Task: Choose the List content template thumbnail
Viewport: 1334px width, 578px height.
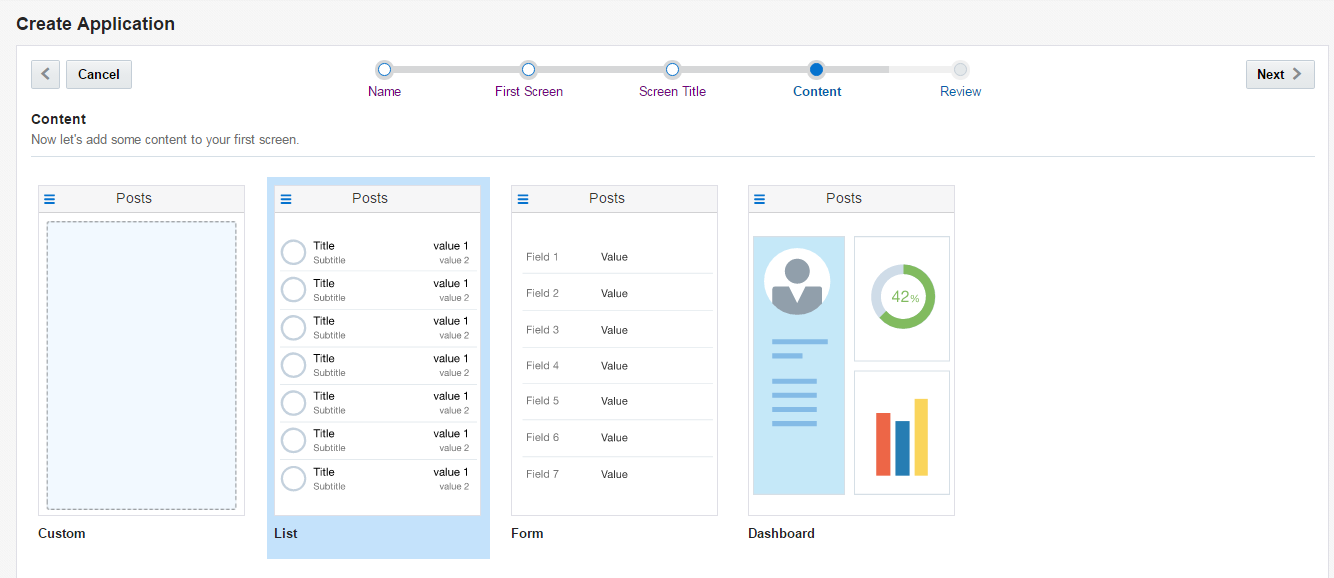Action: [x=378, y=350]
